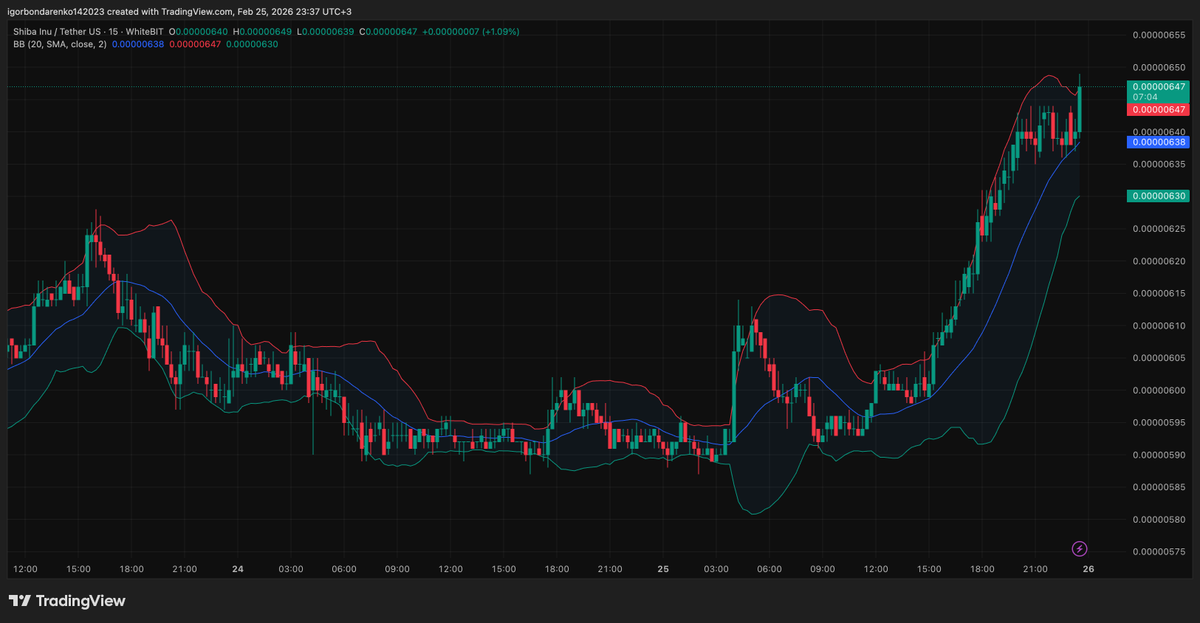Click the purple lightning bolt icon on the chart
This screenshot has width=1200, height=623.
click(1080, 550)
